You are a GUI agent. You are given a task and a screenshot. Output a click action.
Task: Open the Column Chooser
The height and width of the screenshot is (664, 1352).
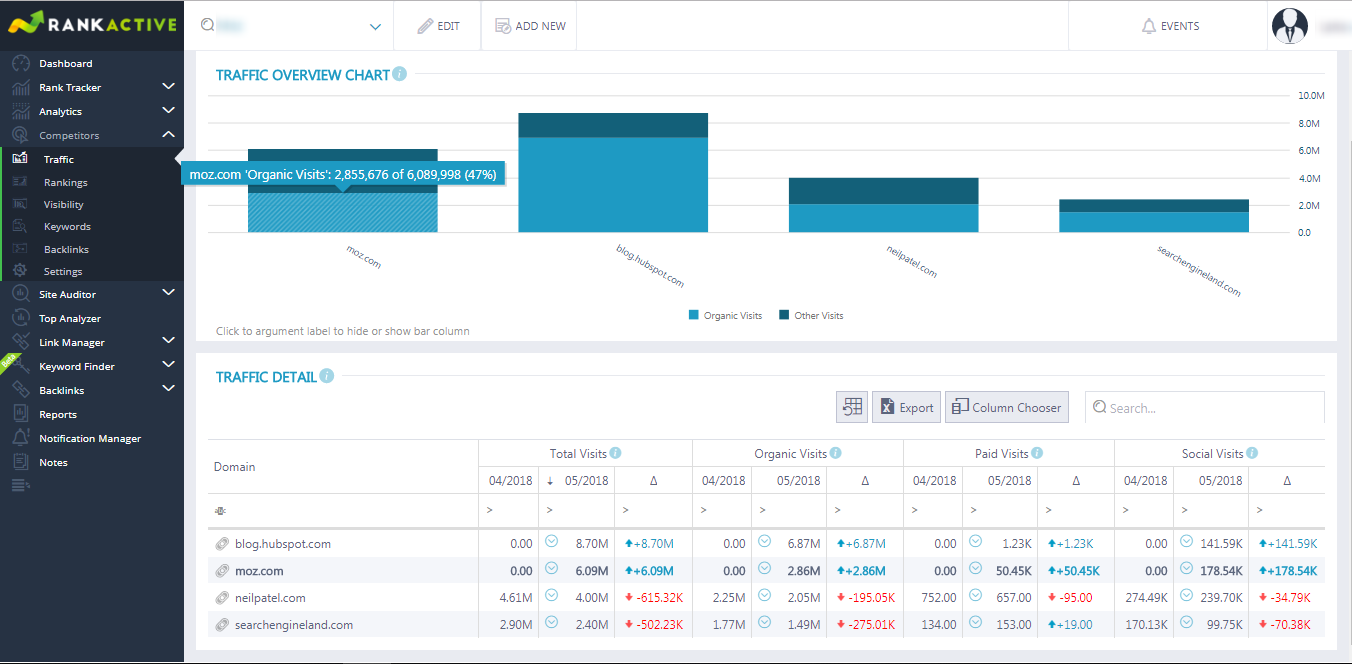coord(1007,407)
